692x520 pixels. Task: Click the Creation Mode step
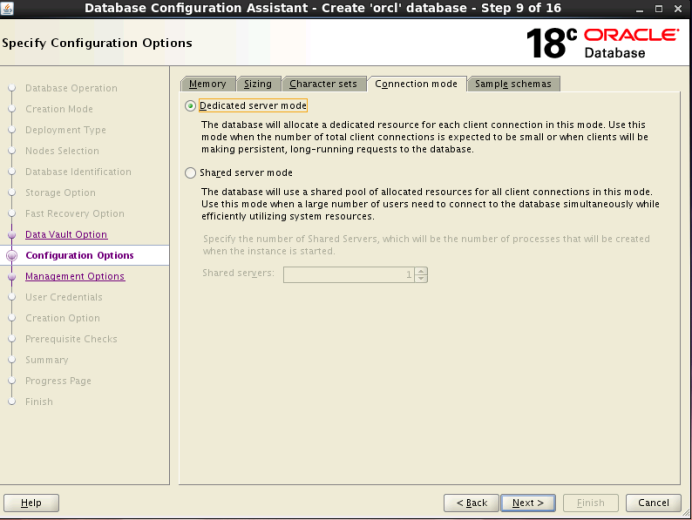tap(59, 109)
